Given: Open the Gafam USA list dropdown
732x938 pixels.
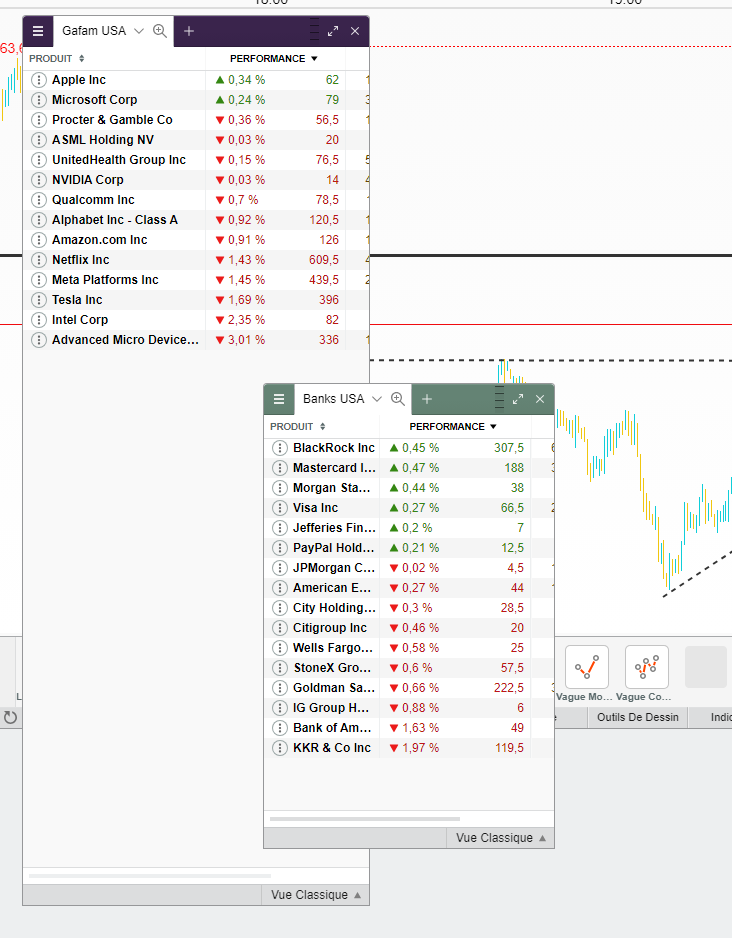Looking at the screenshot, I should (139, 31).
